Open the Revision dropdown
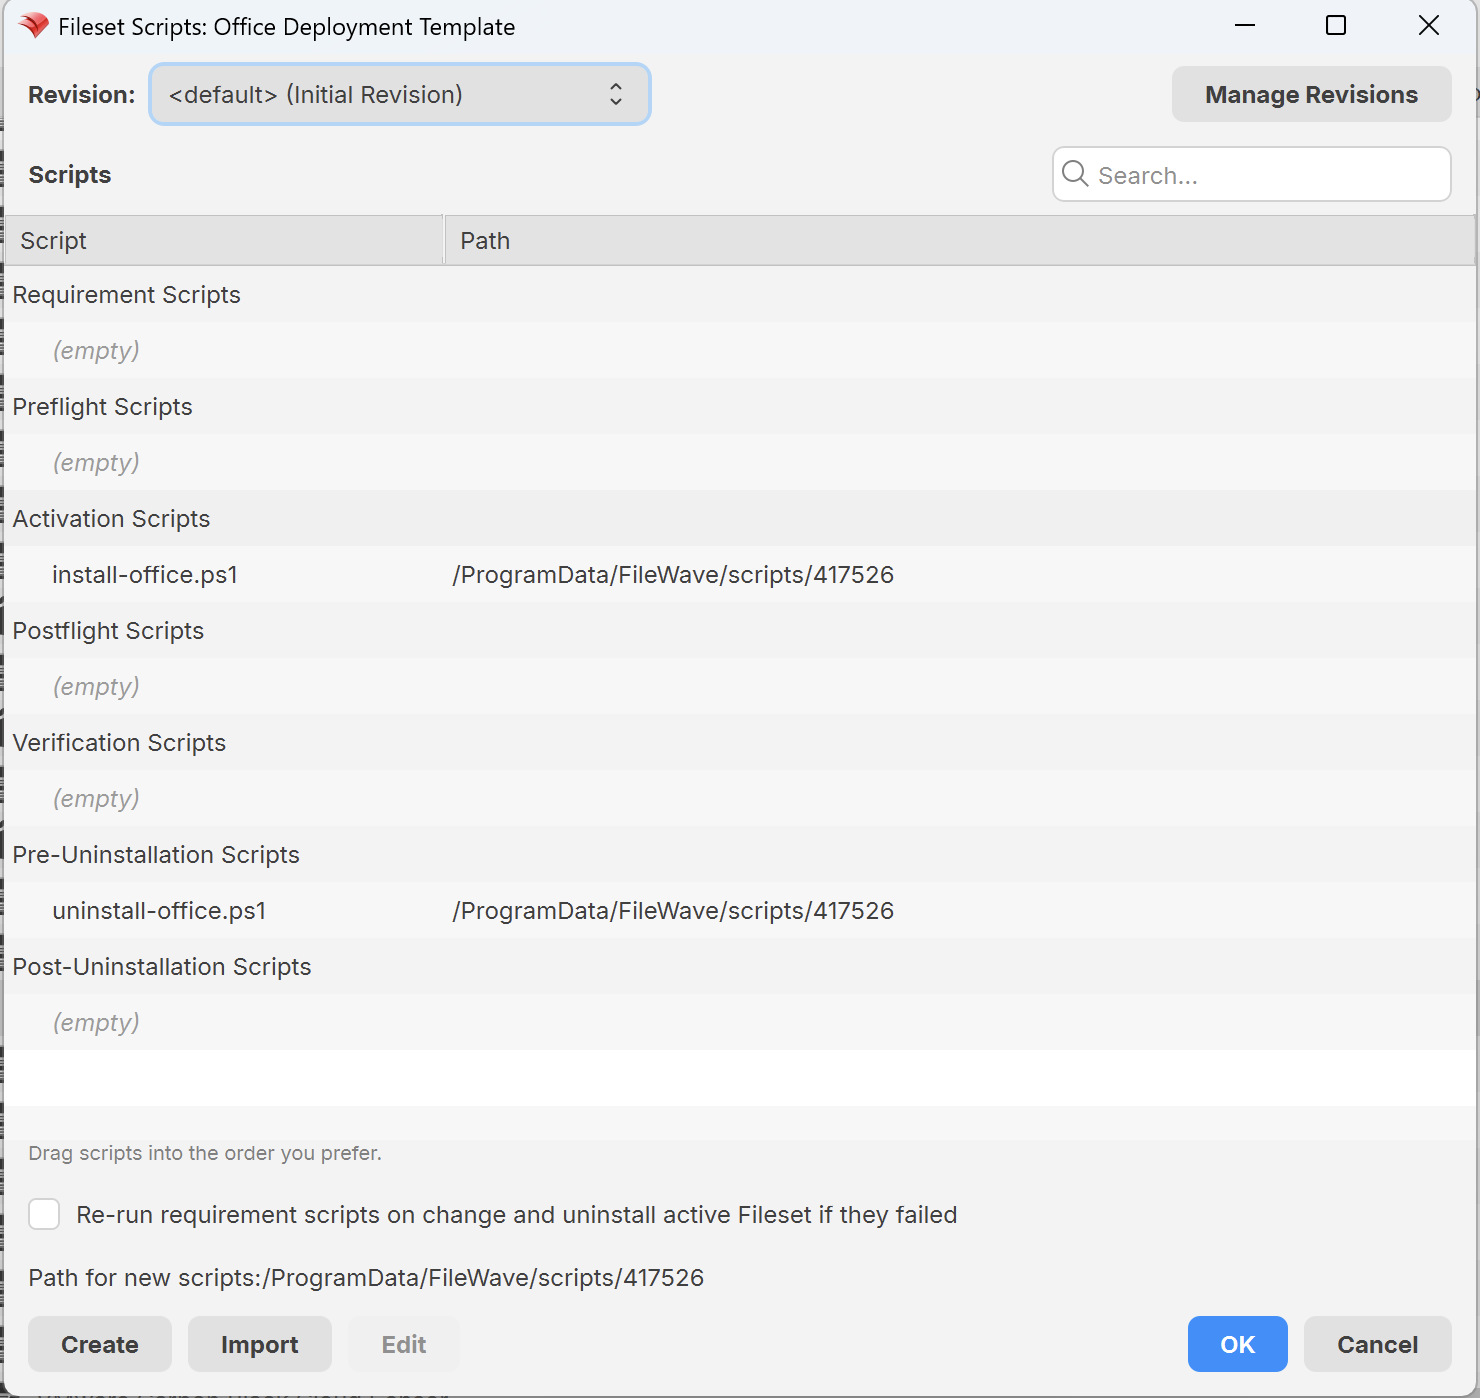1480x1398 pixels. tap(400, 94)
